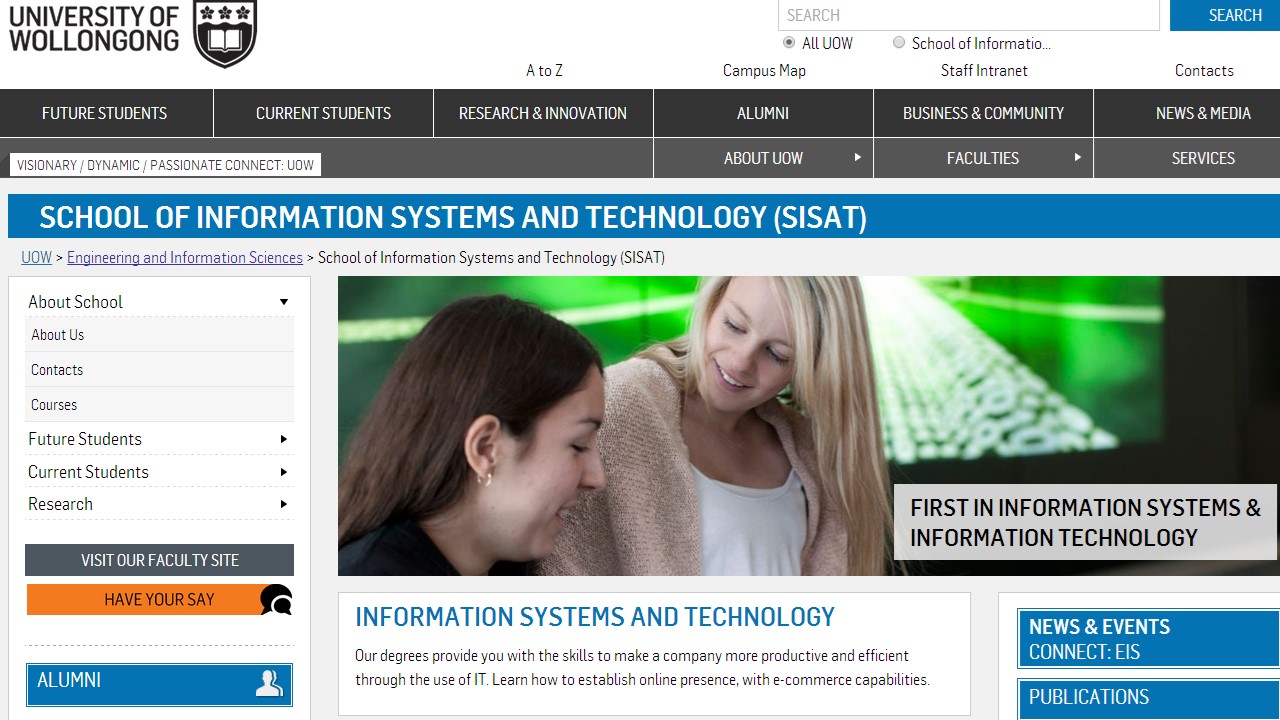Collapse the About School sidebar arrow
The width and height of the screenshot is (1280, 720).
point(284,302)
